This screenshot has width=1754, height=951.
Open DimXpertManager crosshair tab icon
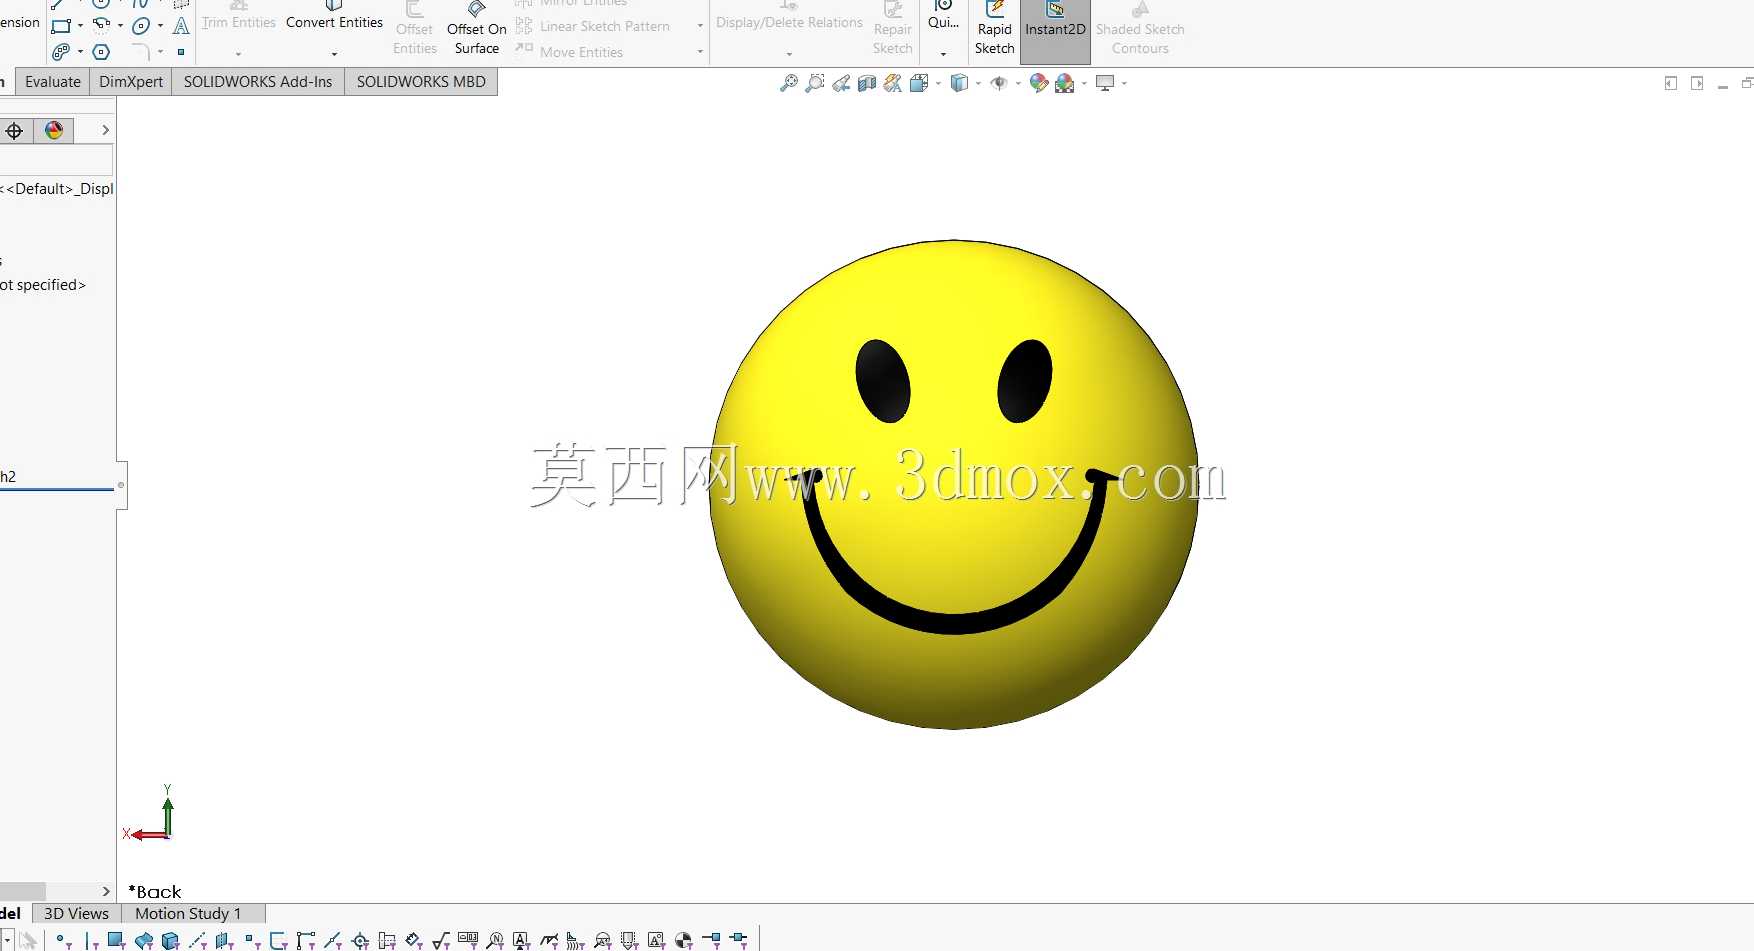point(14,131)
